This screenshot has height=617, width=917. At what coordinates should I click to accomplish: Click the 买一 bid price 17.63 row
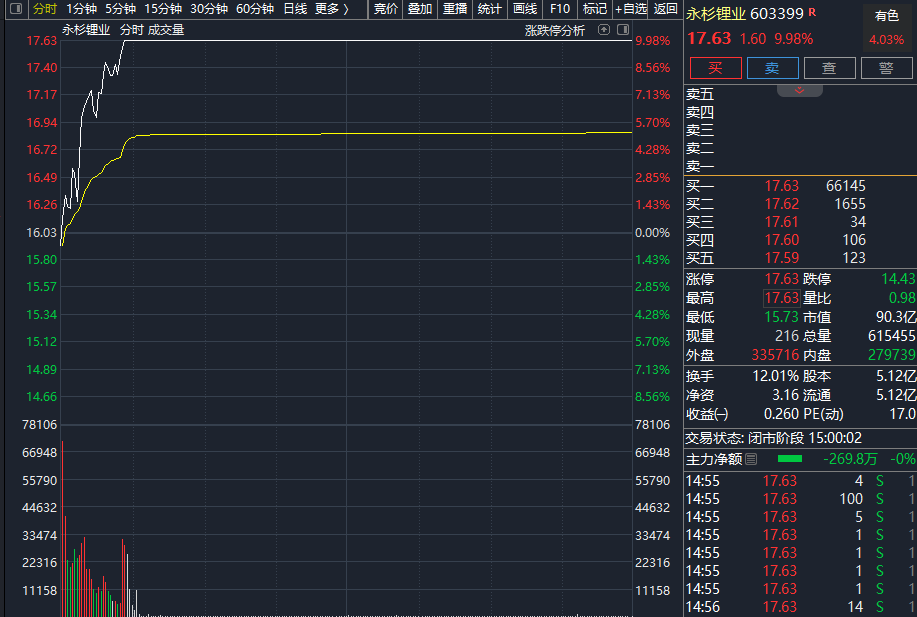click(x=781, y=186)
